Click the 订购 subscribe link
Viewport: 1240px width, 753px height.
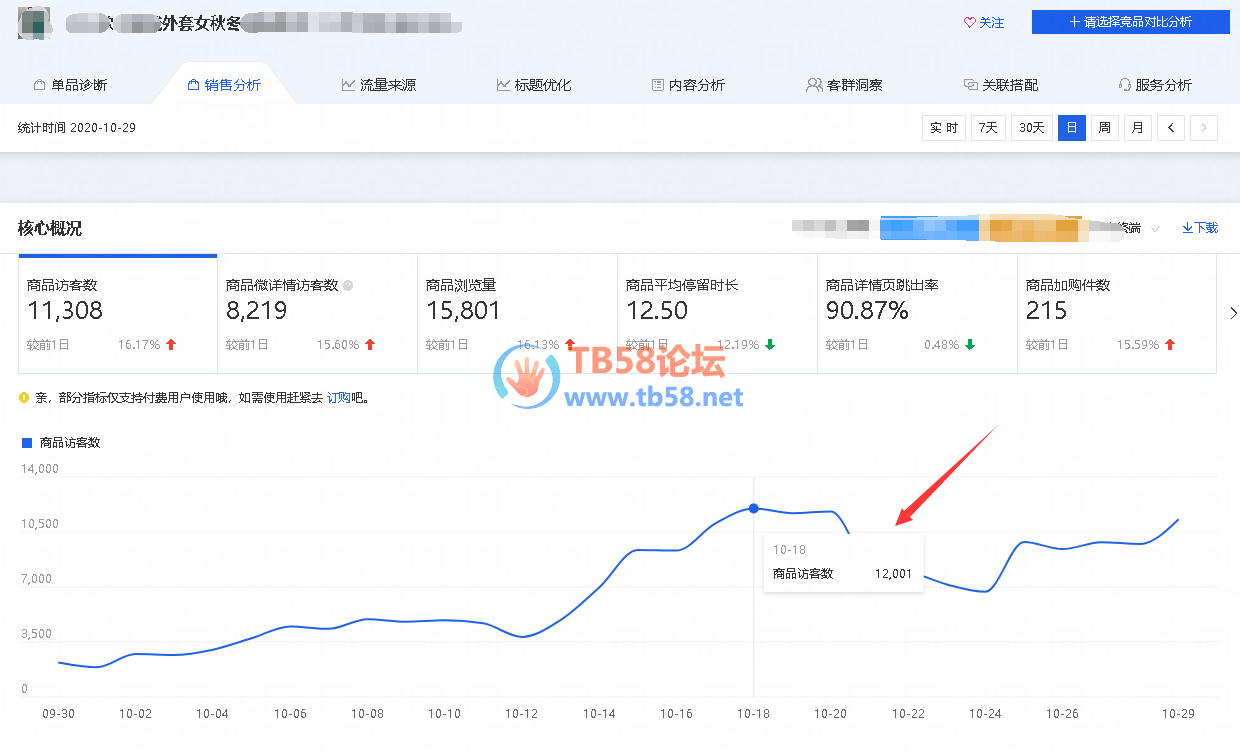point(338,398)
